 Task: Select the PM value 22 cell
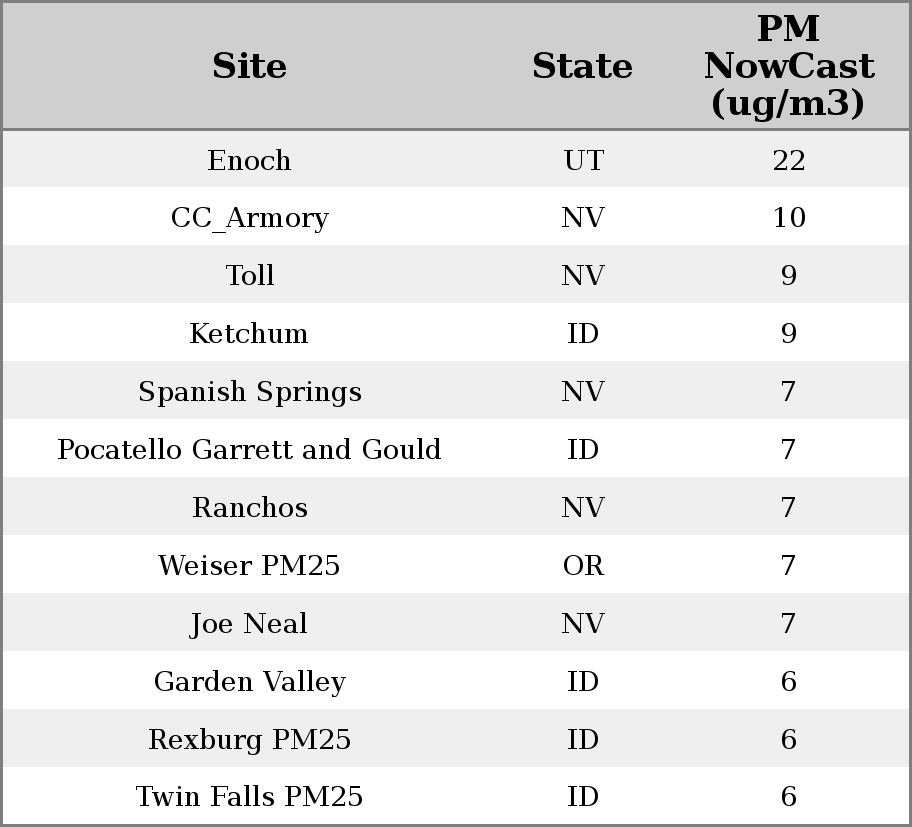[788, 160]
